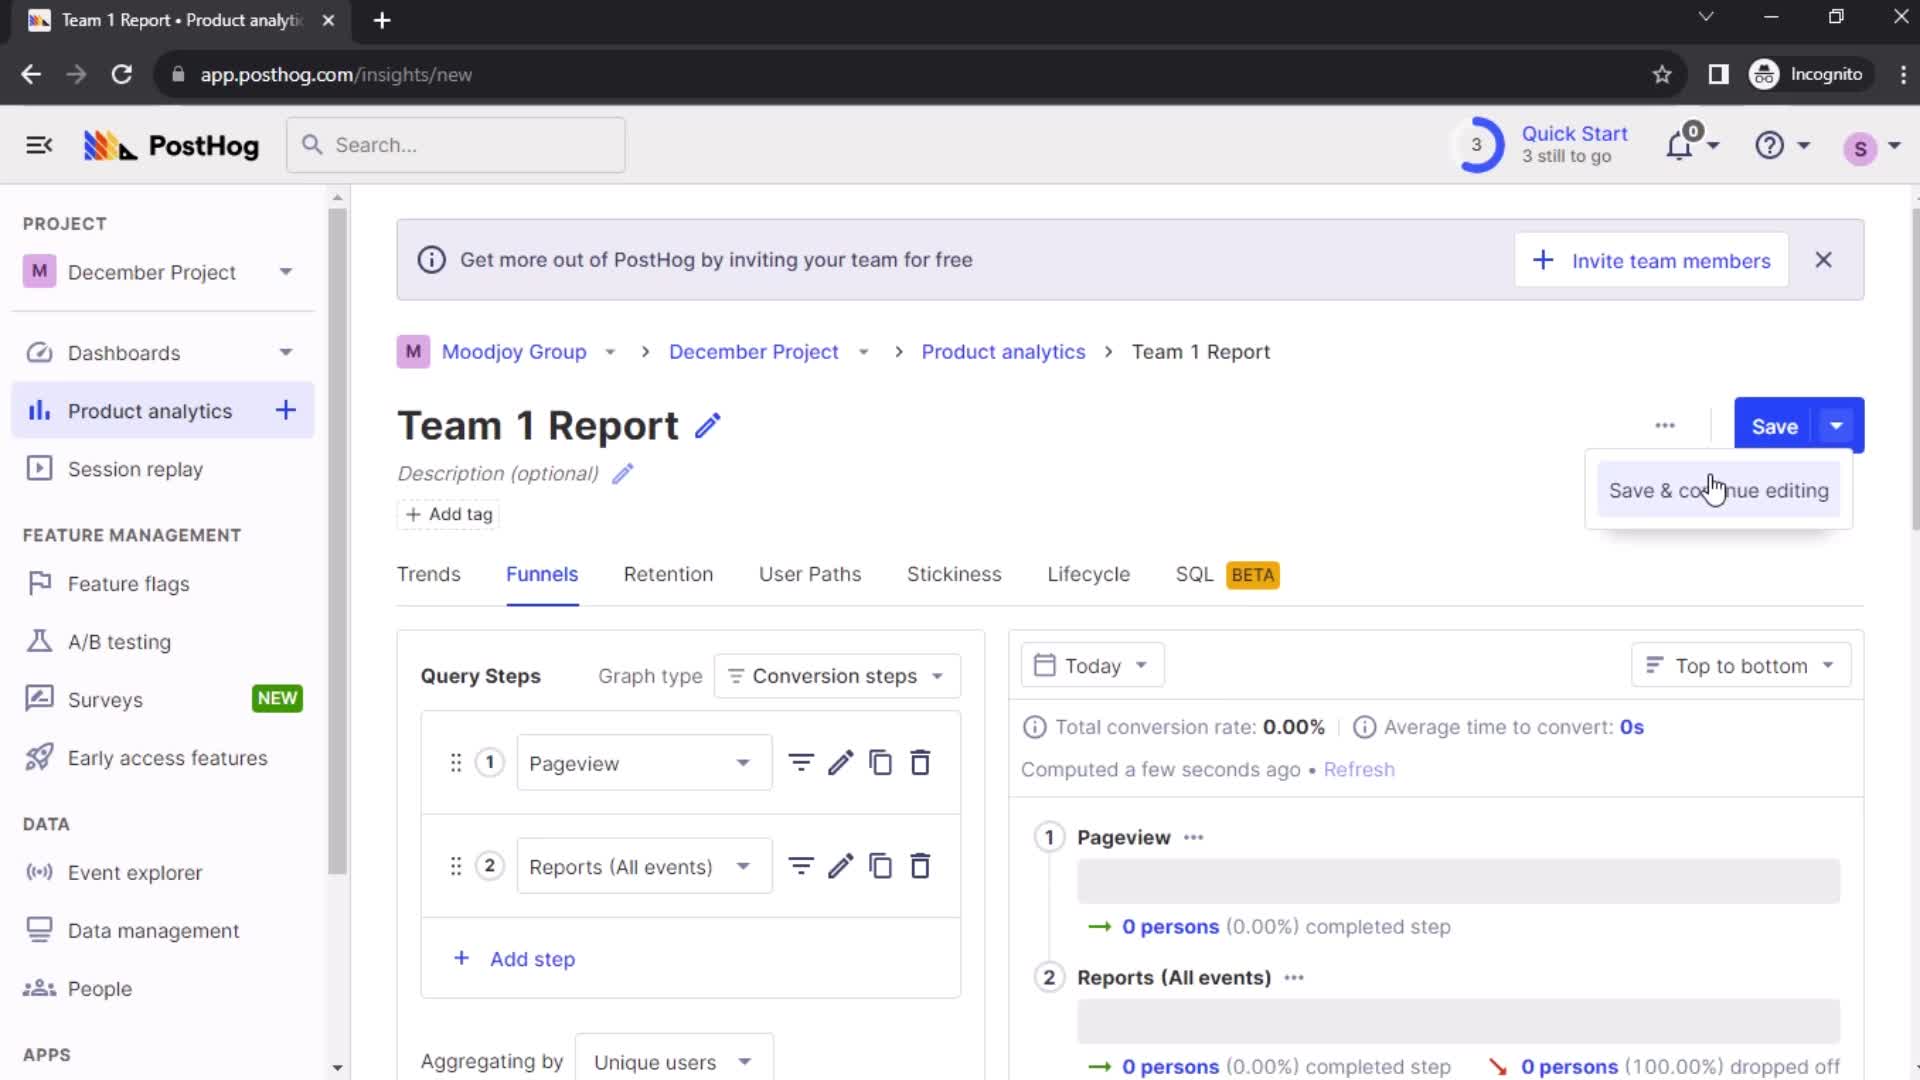Click the PostHog search field
This screenshot has width=1920, height=1080.
tap(456, 145)
